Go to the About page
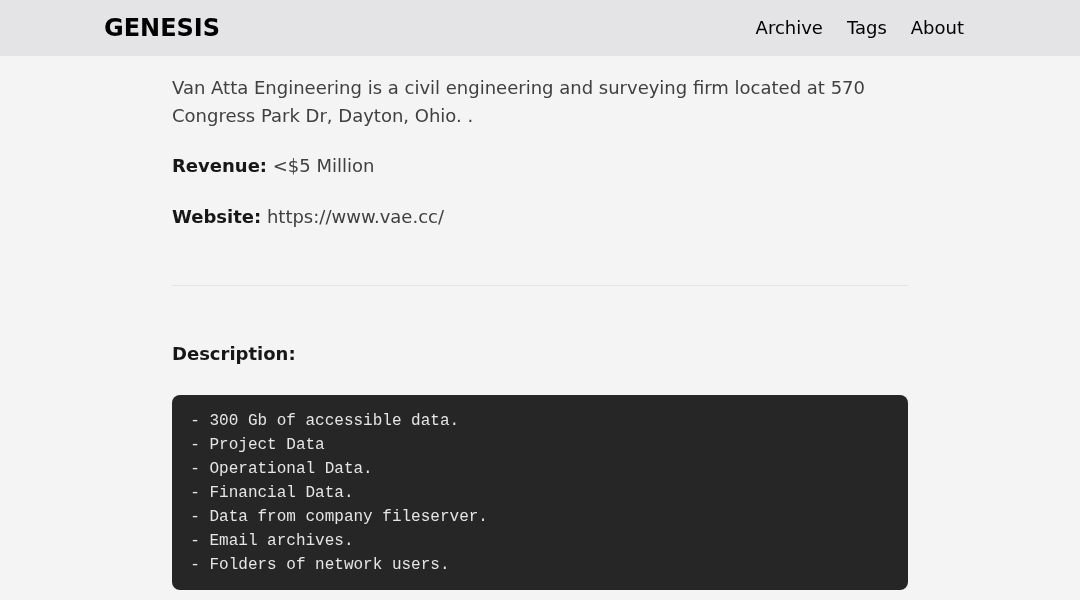 [x=937, y=28]
